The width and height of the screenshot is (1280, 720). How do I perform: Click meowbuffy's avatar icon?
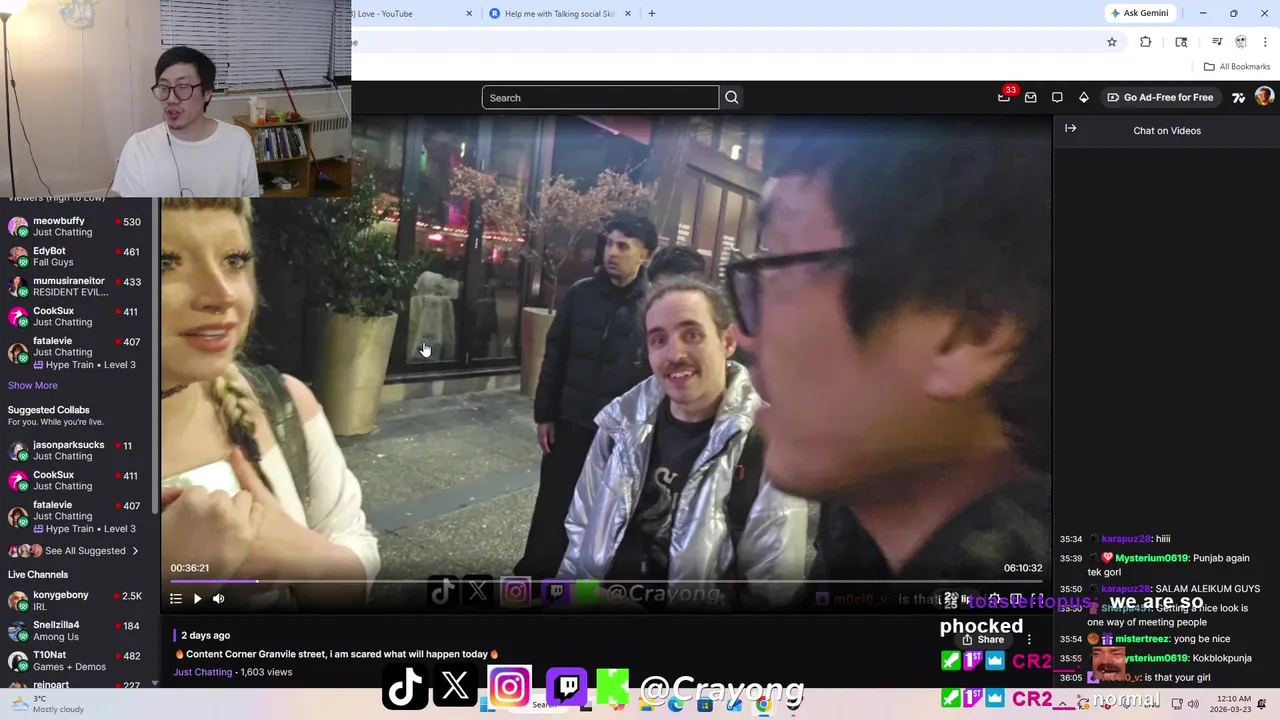(18, 226)
